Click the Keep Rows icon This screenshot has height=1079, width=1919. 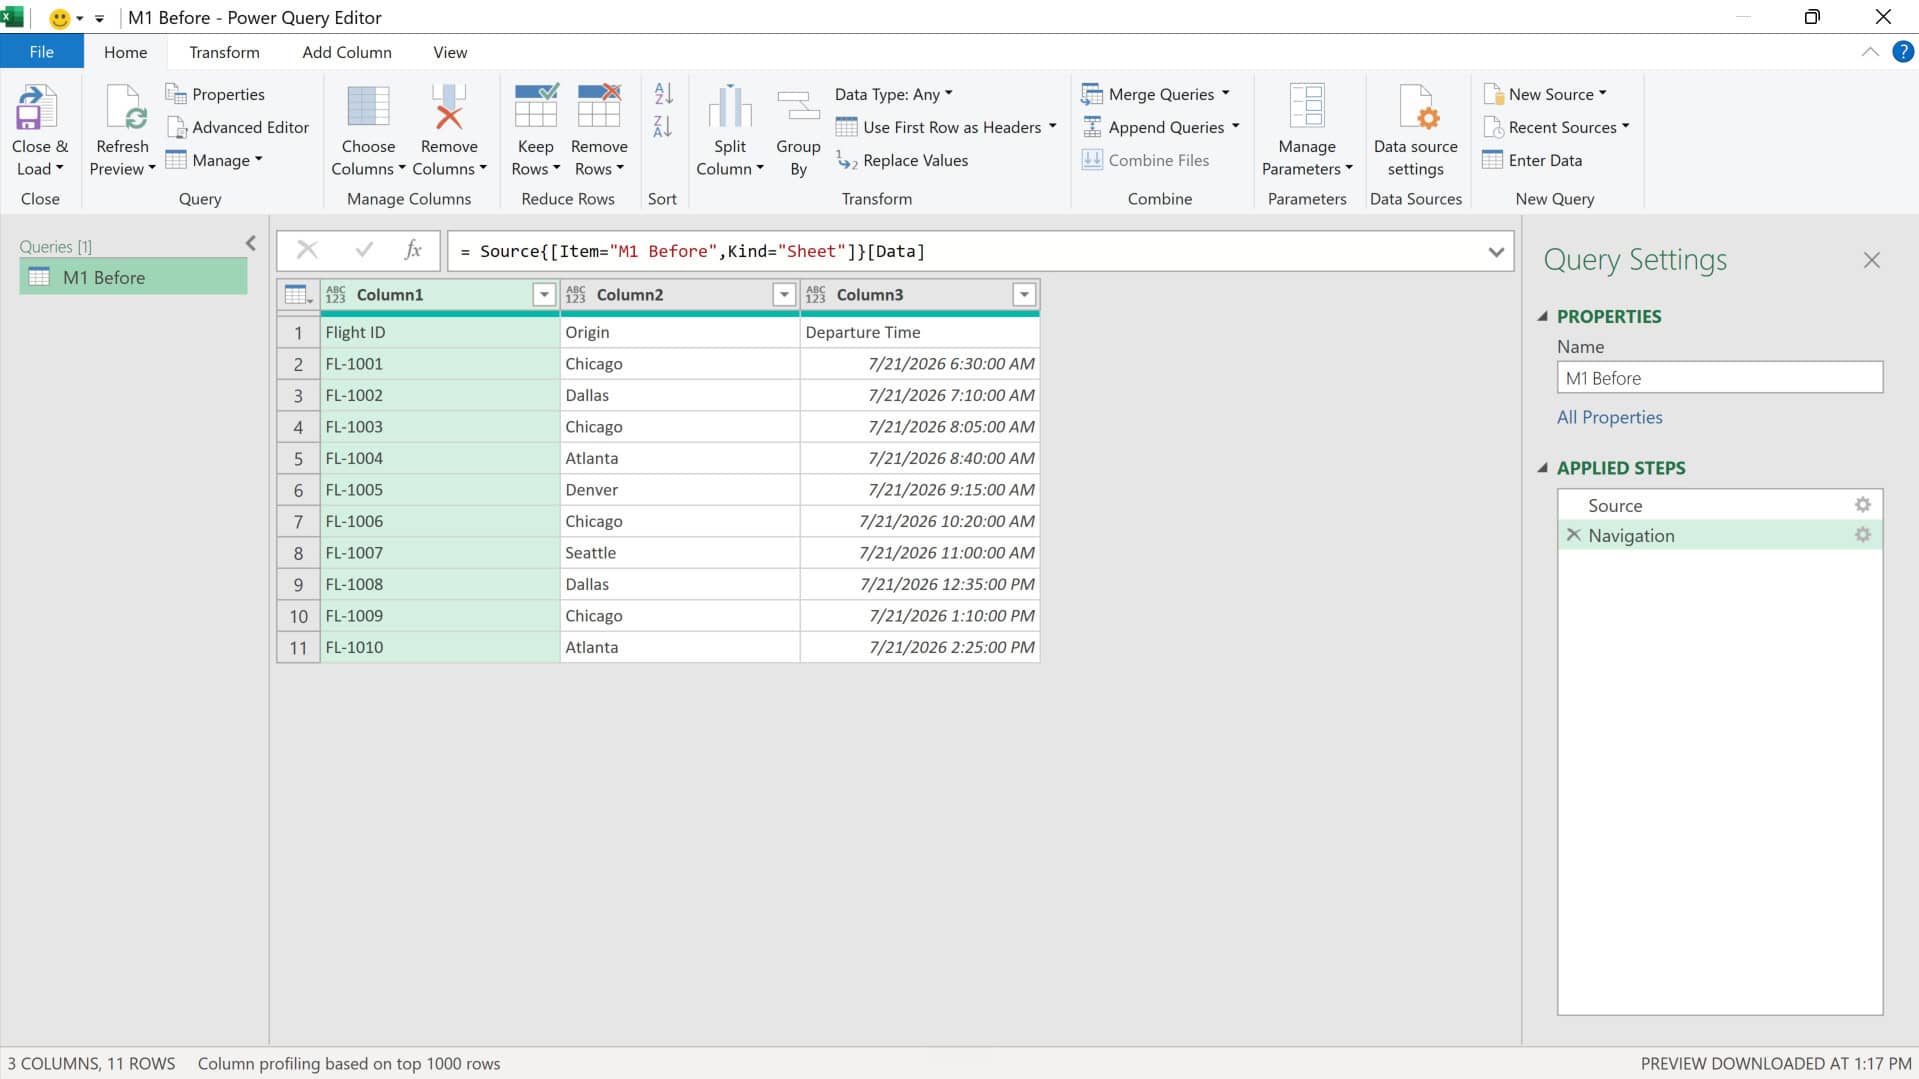pyautogui.click(x=535, y=106)
